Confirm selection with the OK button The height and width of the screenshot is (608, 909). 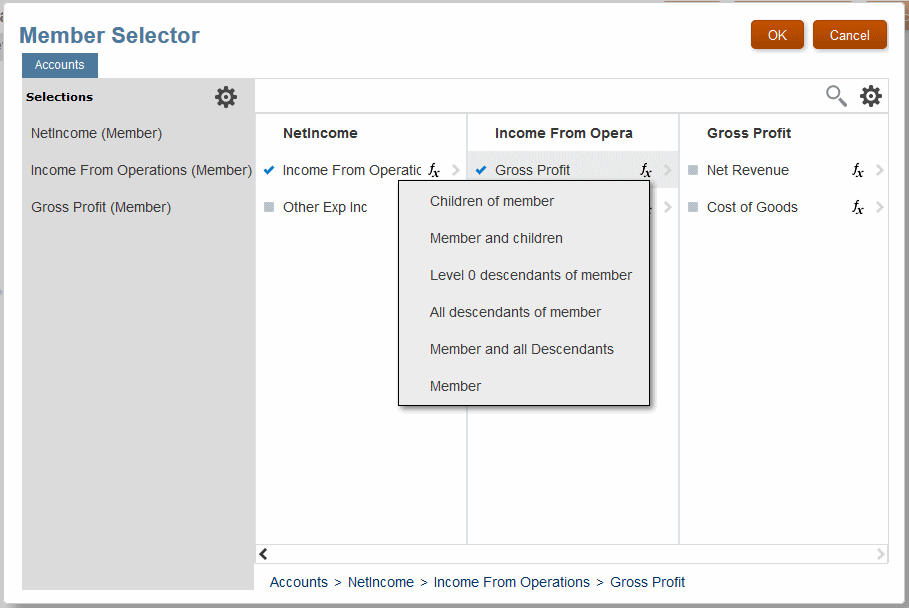(777, 35)
